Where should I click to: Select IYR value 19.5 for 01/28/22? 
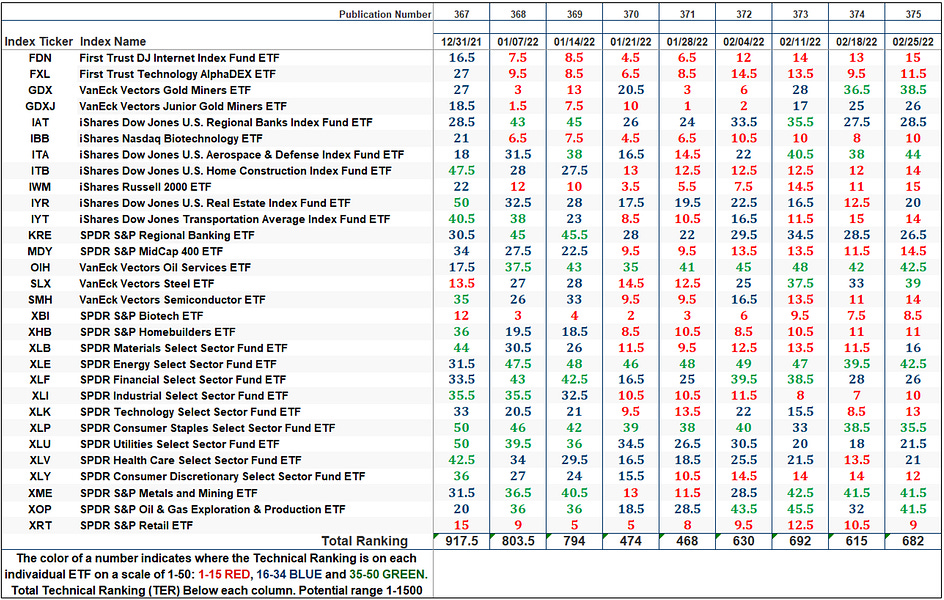click(x=687, y=203)
